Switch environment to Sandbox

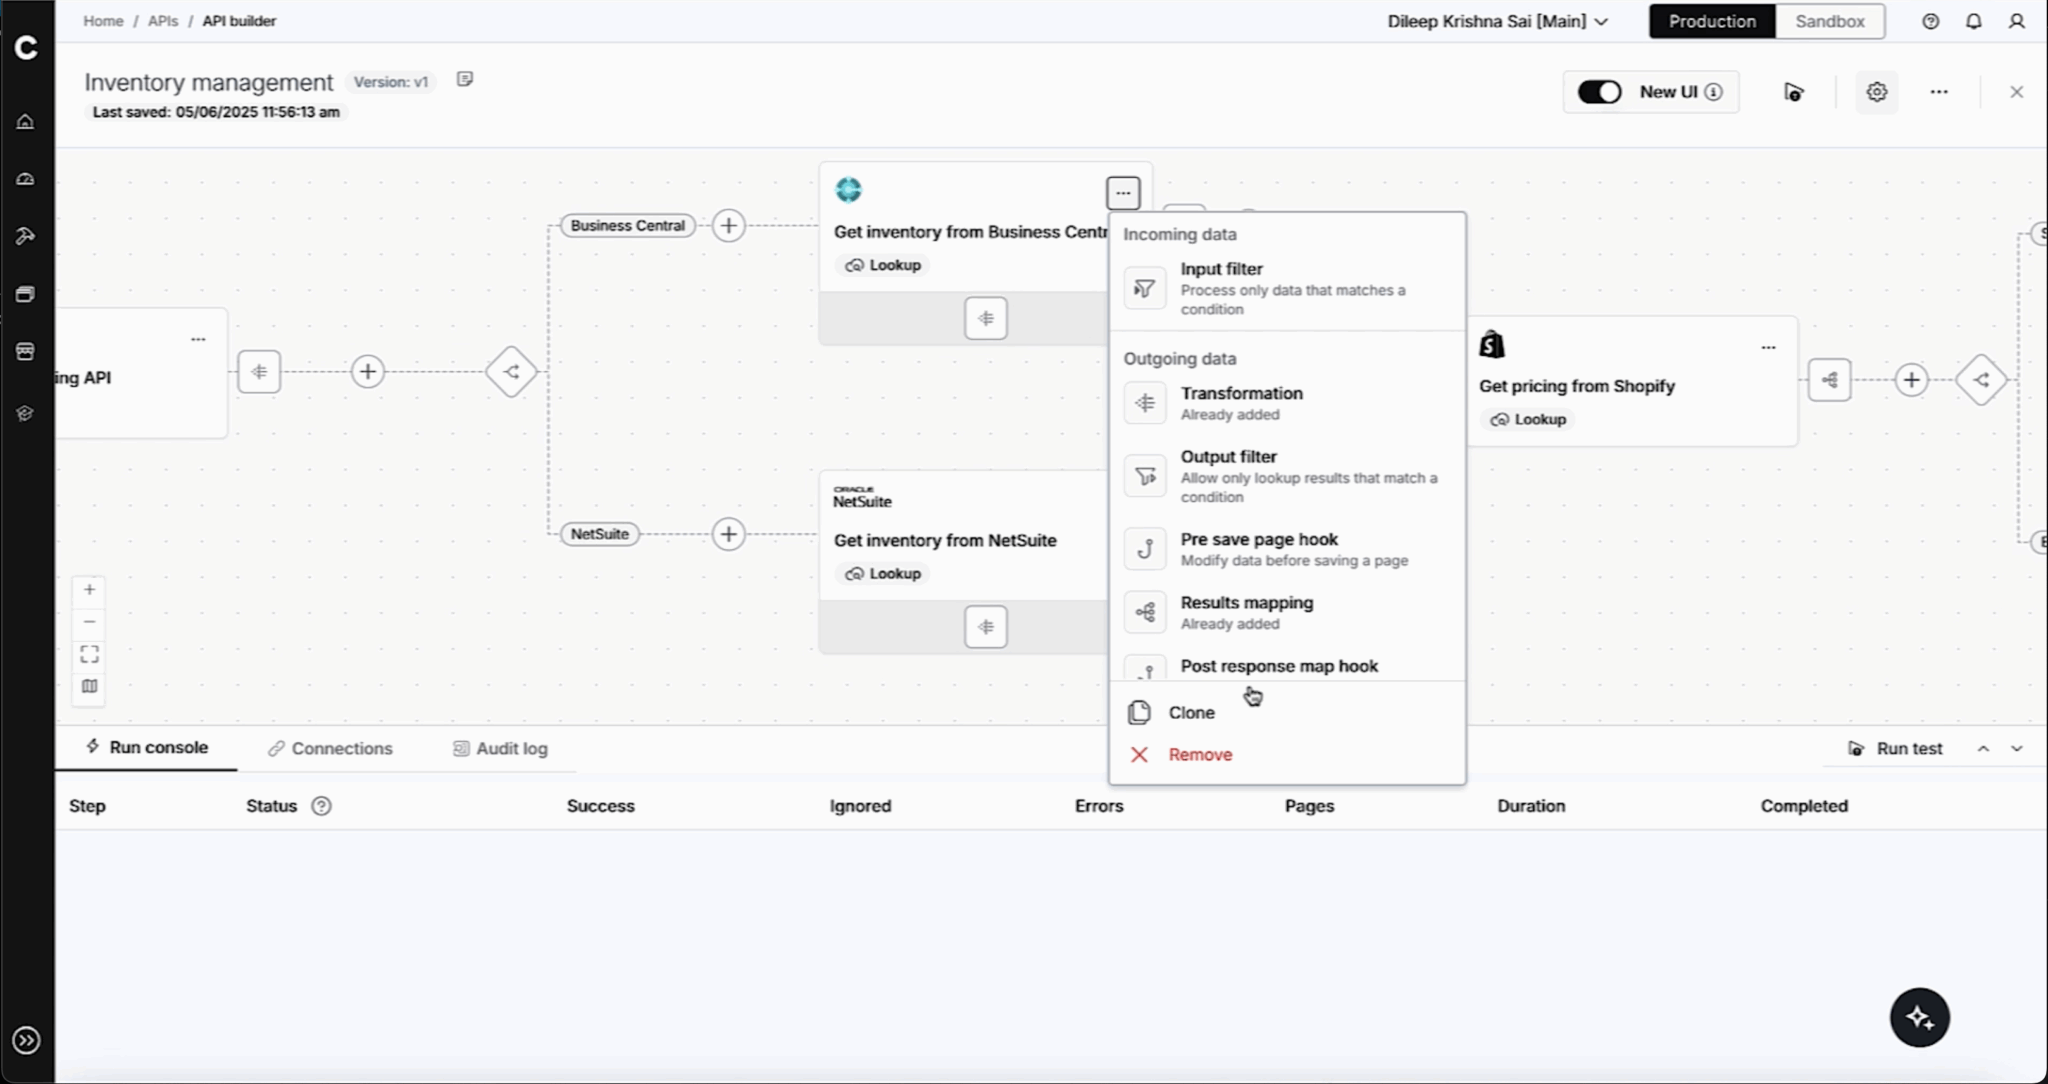pyautogui.click(x=1830, y=21)
